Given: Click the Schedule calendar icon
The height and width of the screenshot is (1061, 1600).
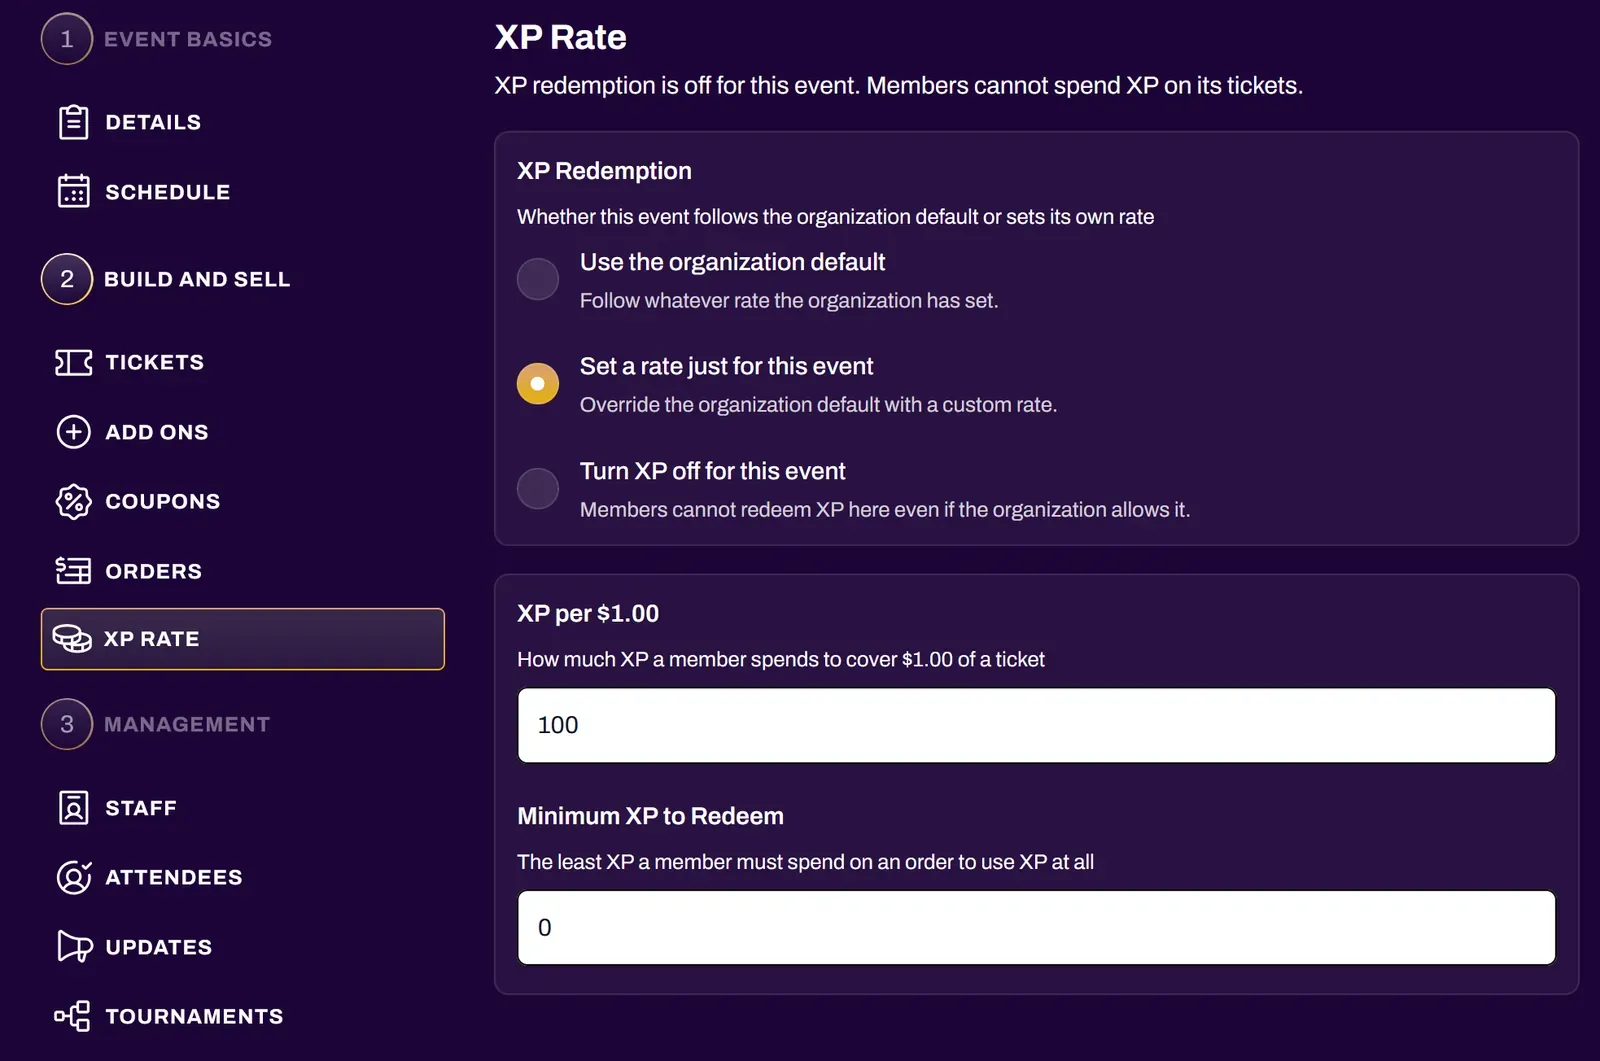Looking at the screenshot, I should coord(73,191).
